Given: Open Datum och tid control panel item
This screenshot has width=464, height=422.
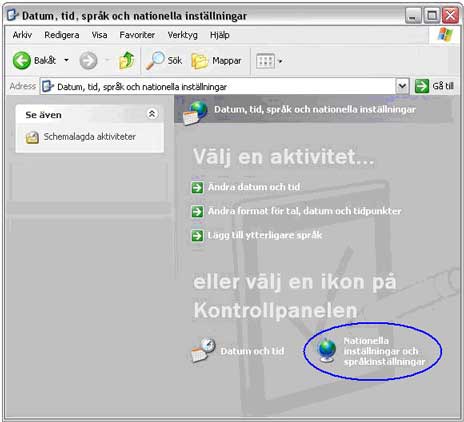Looking at the screenshot, I should [252, 351].
